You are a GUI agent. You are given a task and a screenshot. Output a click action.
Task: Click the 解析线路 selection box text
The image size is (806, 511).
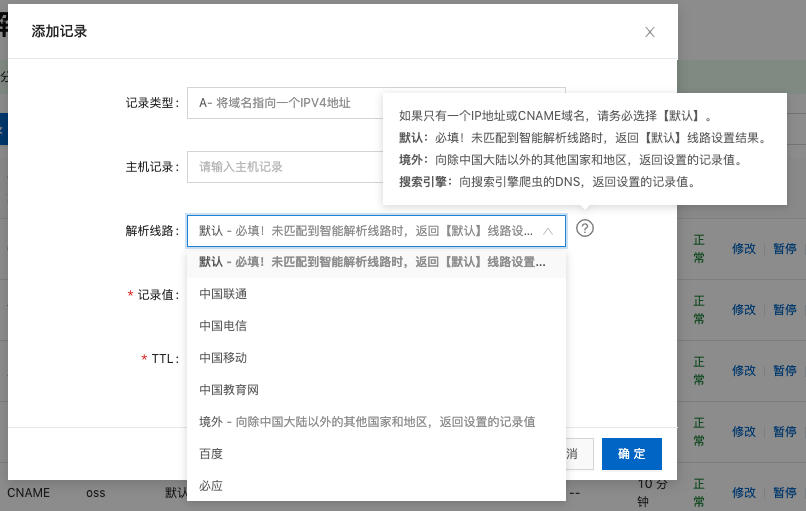(x=365, y=230)
